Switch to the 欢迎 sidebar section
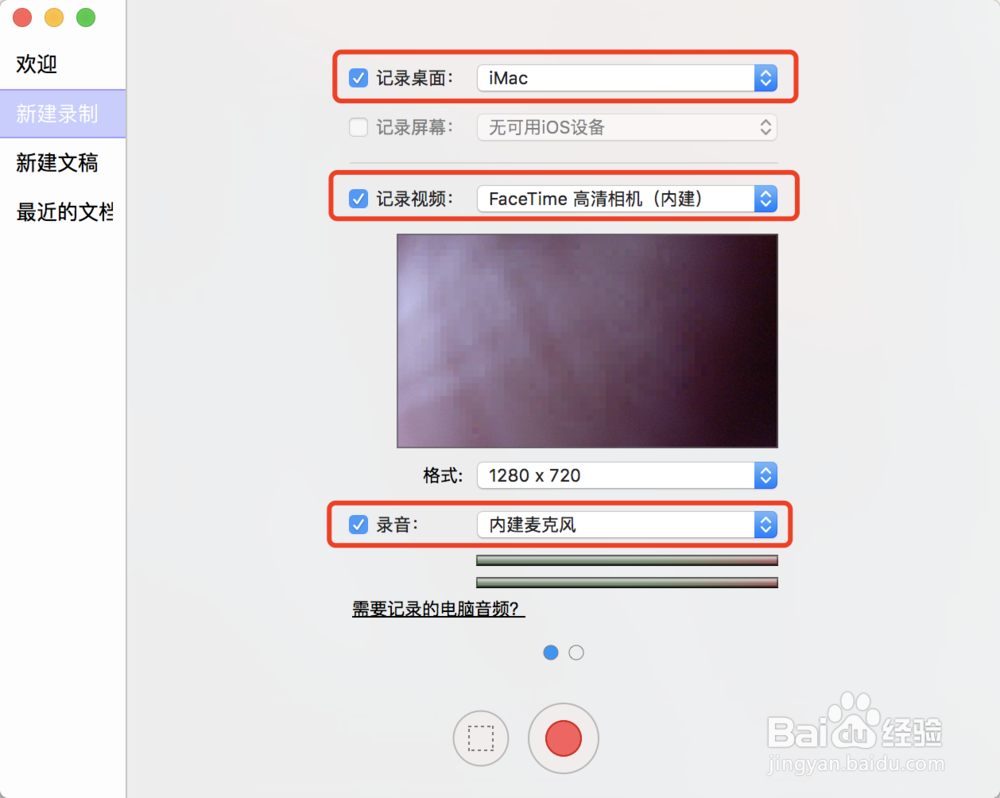The height and width of the screenshot is (798, 1000). [36, 64]
